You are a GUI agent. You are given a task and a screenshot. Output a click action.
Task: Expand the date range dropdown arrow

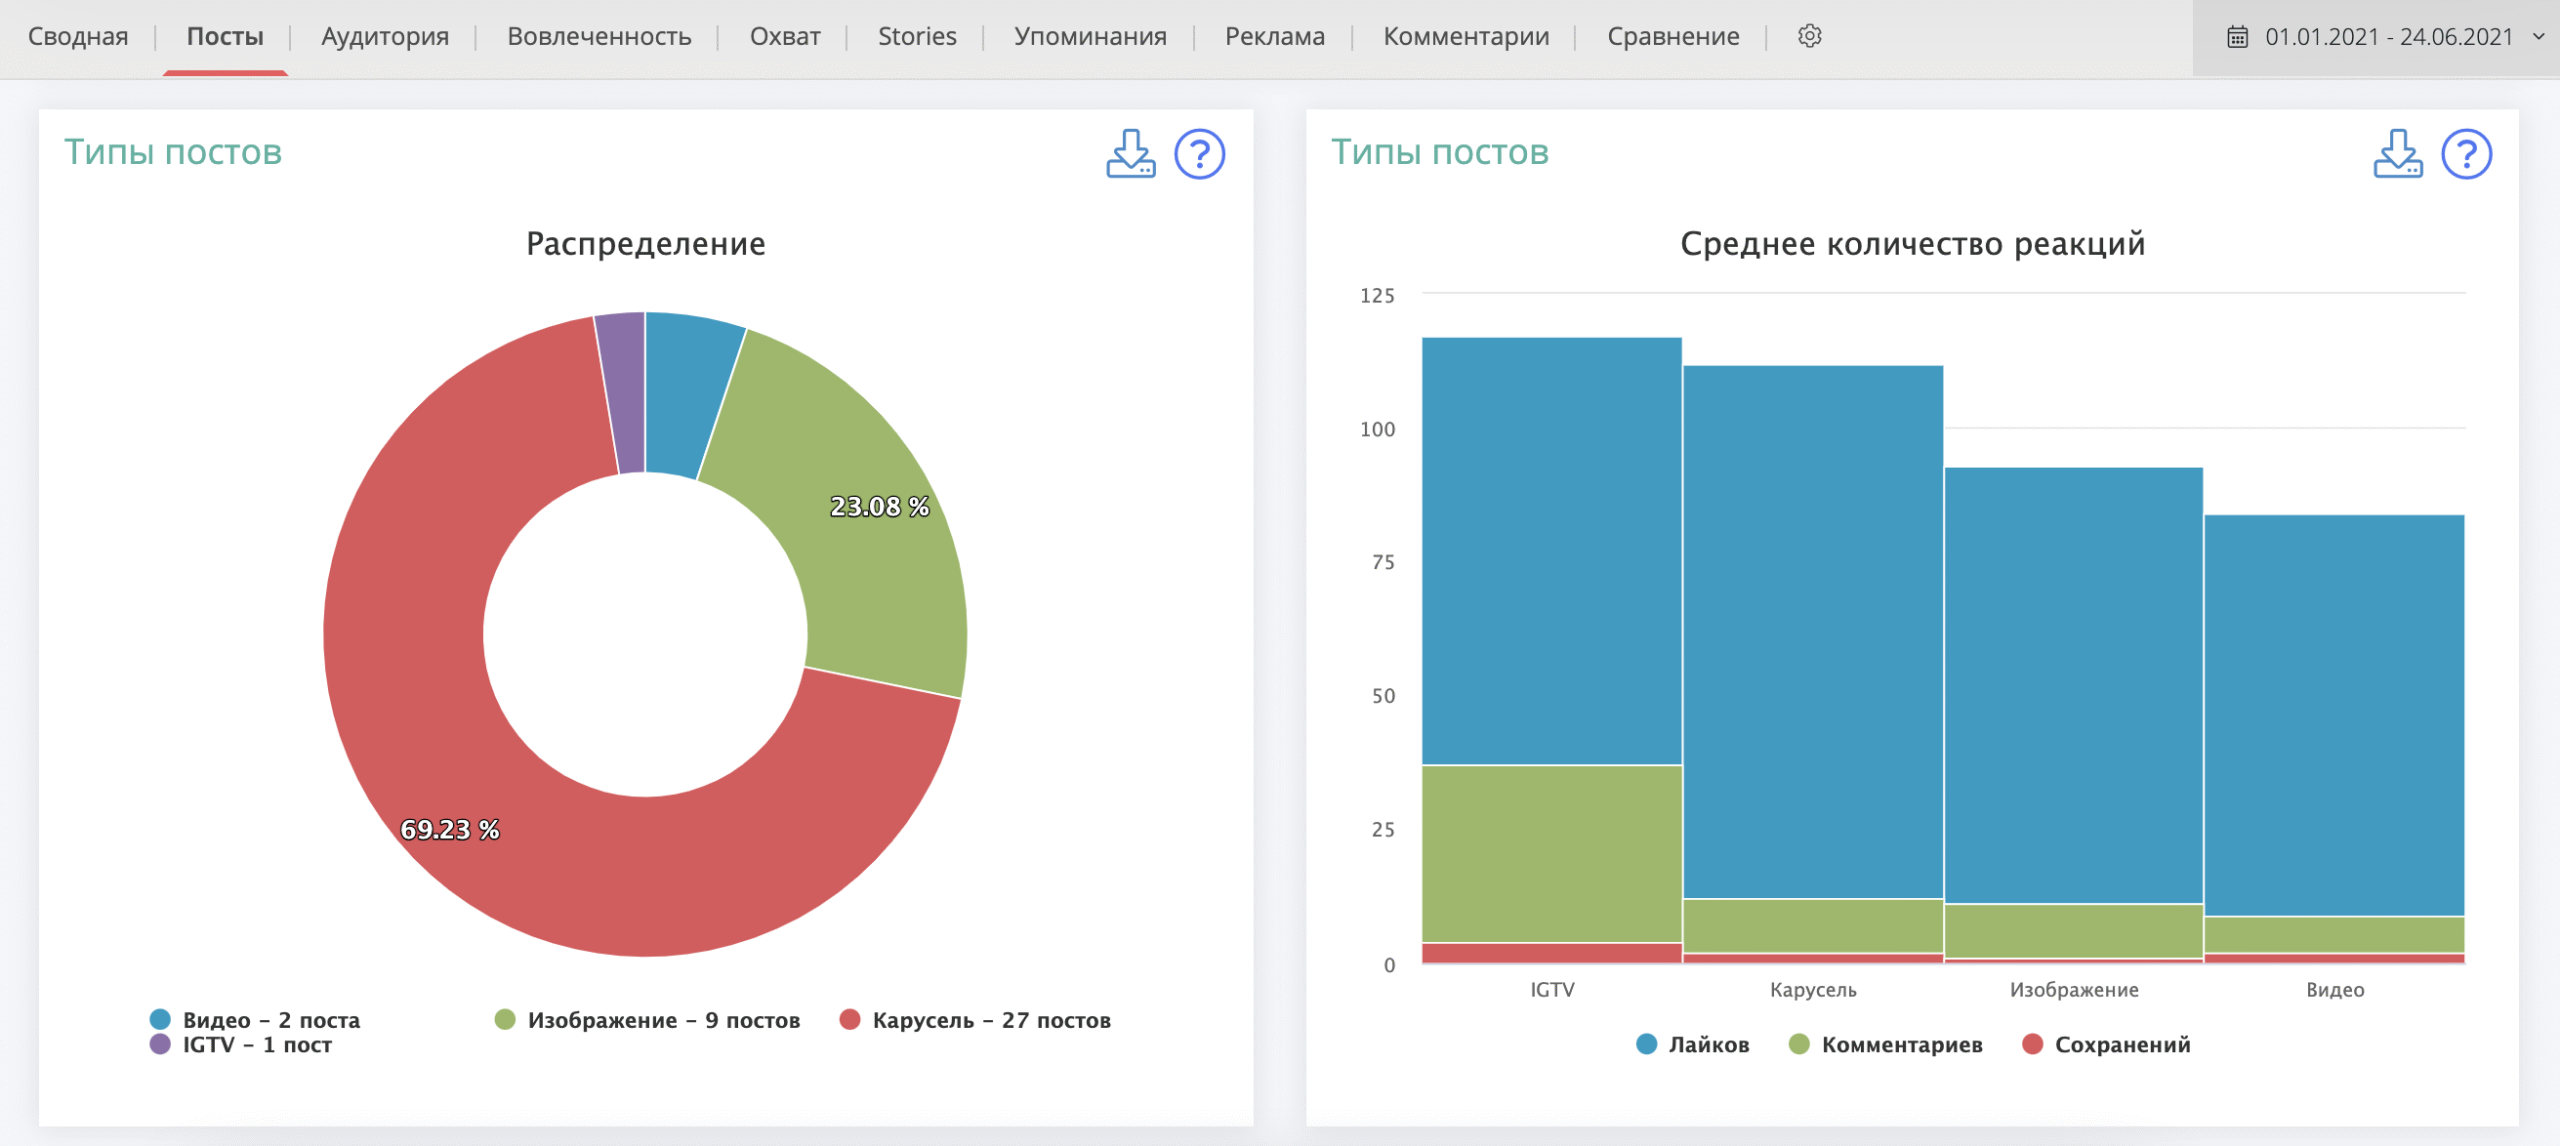coord(2538,37)
